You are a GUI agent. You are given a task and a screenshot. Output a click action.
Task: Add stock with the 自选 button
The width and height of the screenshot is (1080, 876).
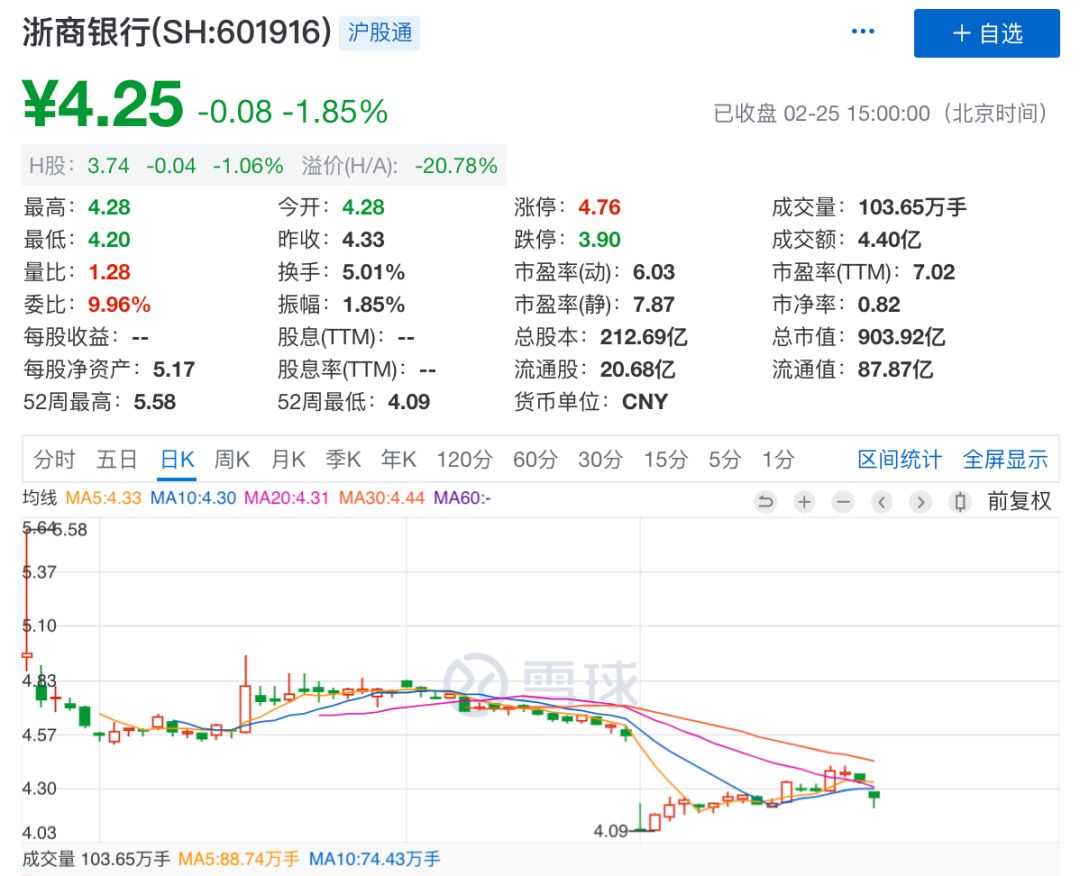tap(987, 34)
